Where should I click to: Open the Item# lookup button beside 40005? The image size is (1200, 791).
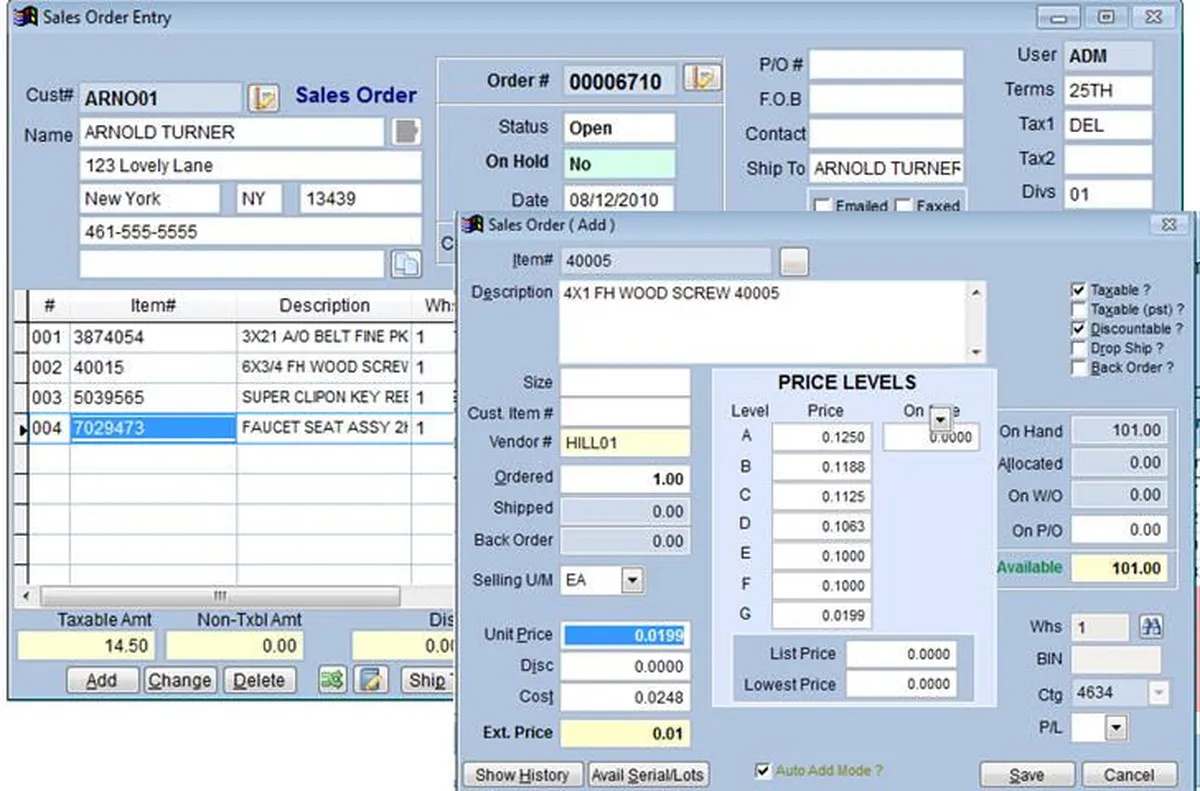point(795,261)
